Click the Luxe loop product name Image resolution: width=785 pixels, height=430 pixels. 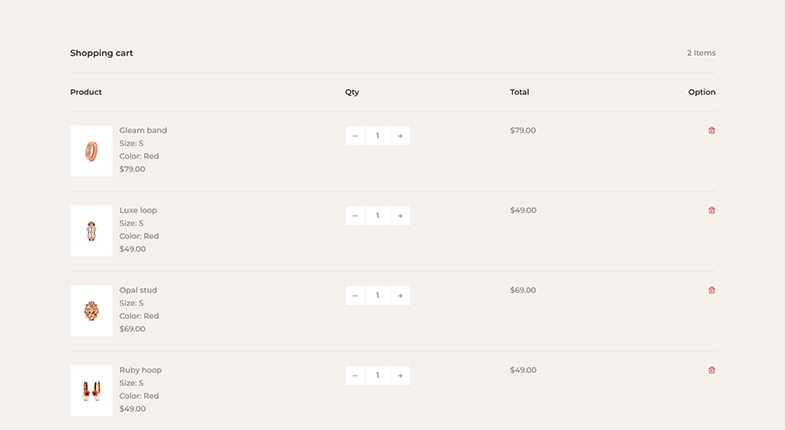[x=138, y=210]
